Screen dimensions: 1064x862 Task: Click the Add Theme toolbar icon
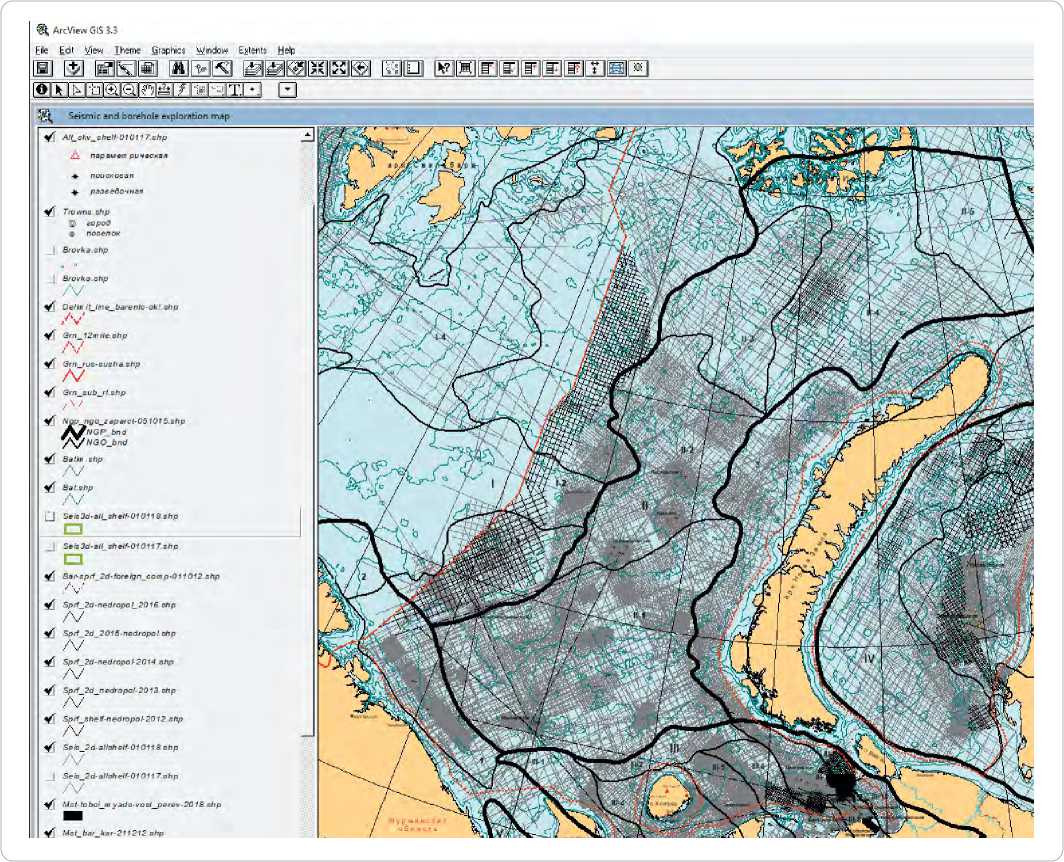point(73,69)
